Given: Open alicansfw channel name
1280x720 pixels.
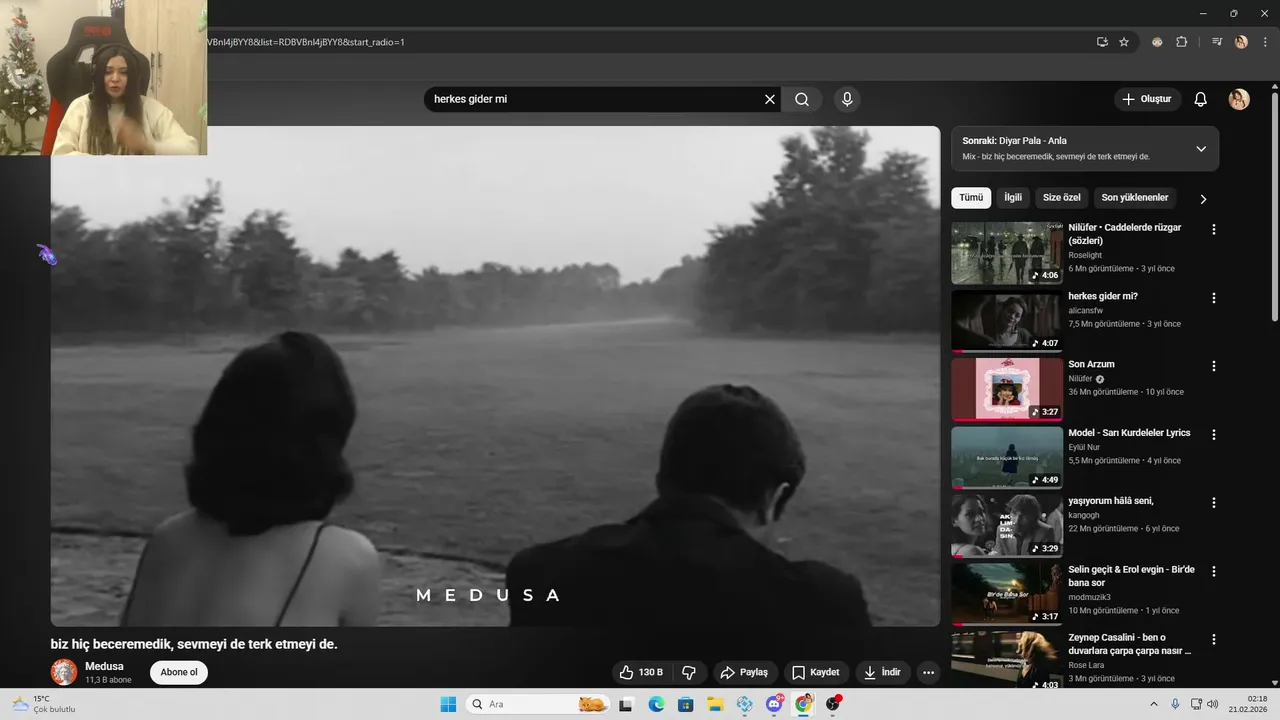Looking at the screenshot, I should tap(1087, 310).
